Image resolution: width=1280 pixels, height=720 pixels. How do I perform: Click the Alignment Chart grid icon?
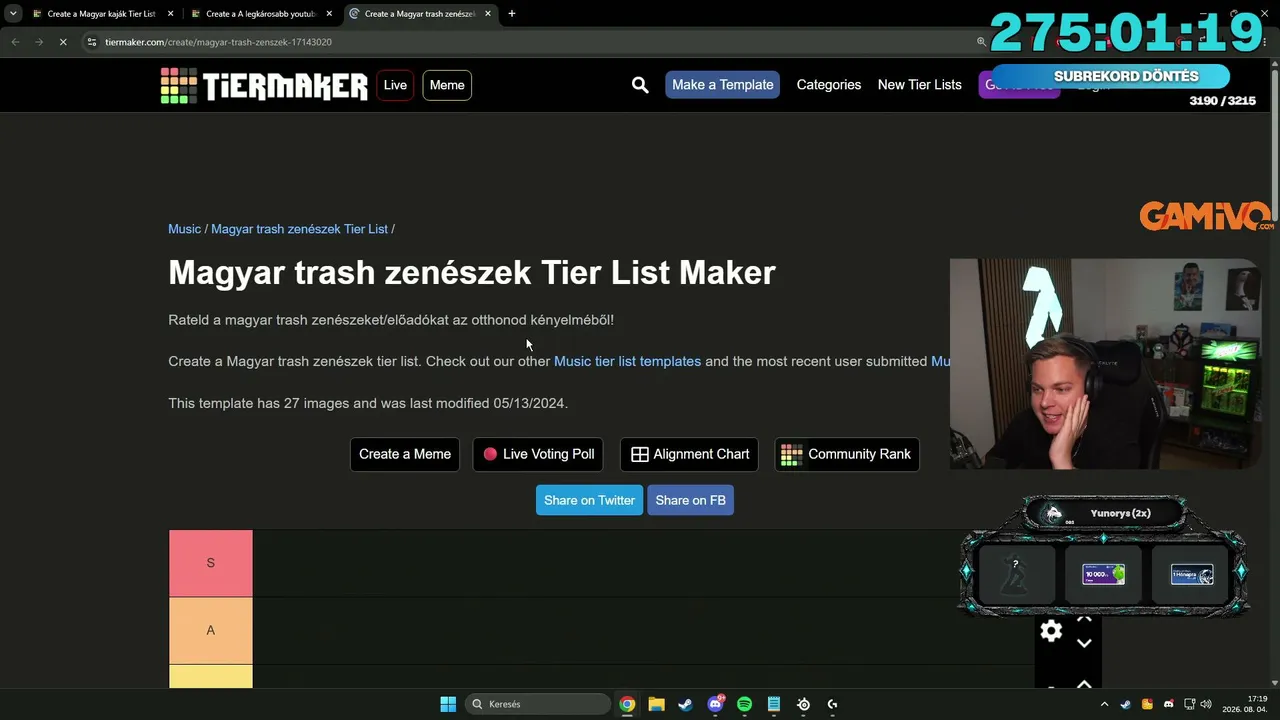pyautogui.click(x=640, y=454)
